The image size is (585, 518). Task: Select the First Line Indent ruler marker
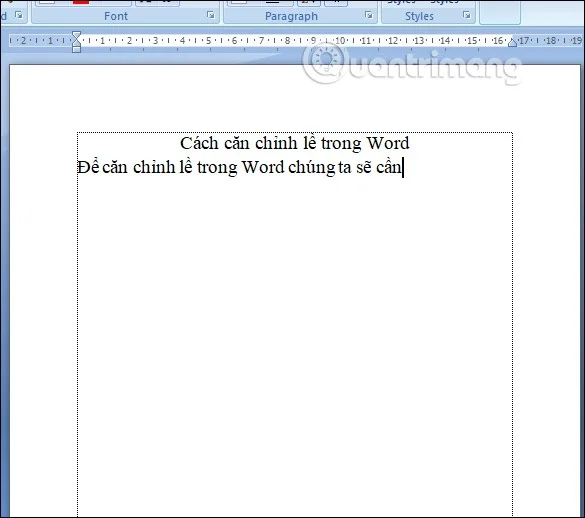76,35
